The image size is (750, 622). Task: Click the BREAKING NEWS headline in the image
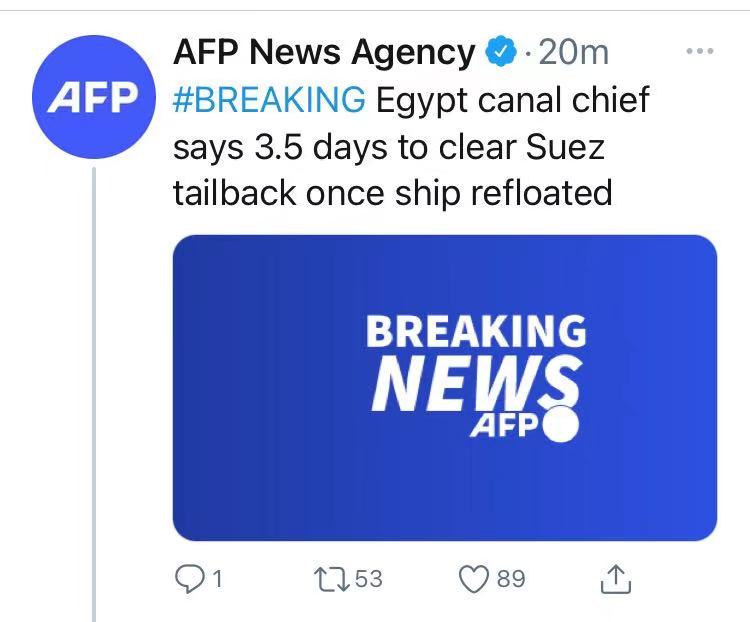click(476, 360)
